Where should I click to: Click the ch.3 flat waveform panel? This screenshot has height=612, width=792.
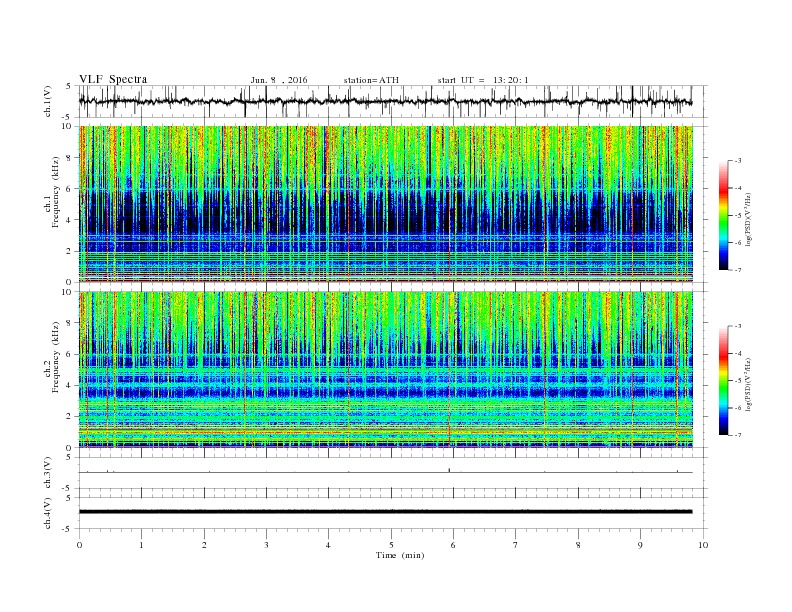(x=393, y=473)
